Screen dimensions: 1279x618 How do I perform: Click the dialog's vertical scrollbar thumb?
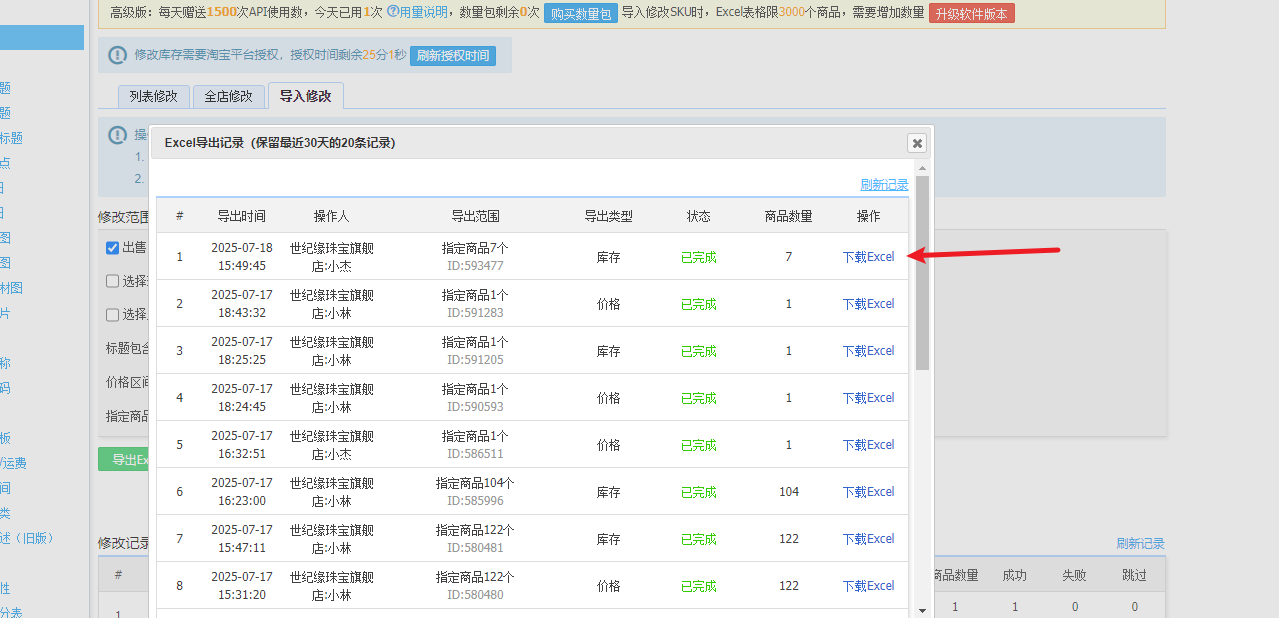(922, 272)
